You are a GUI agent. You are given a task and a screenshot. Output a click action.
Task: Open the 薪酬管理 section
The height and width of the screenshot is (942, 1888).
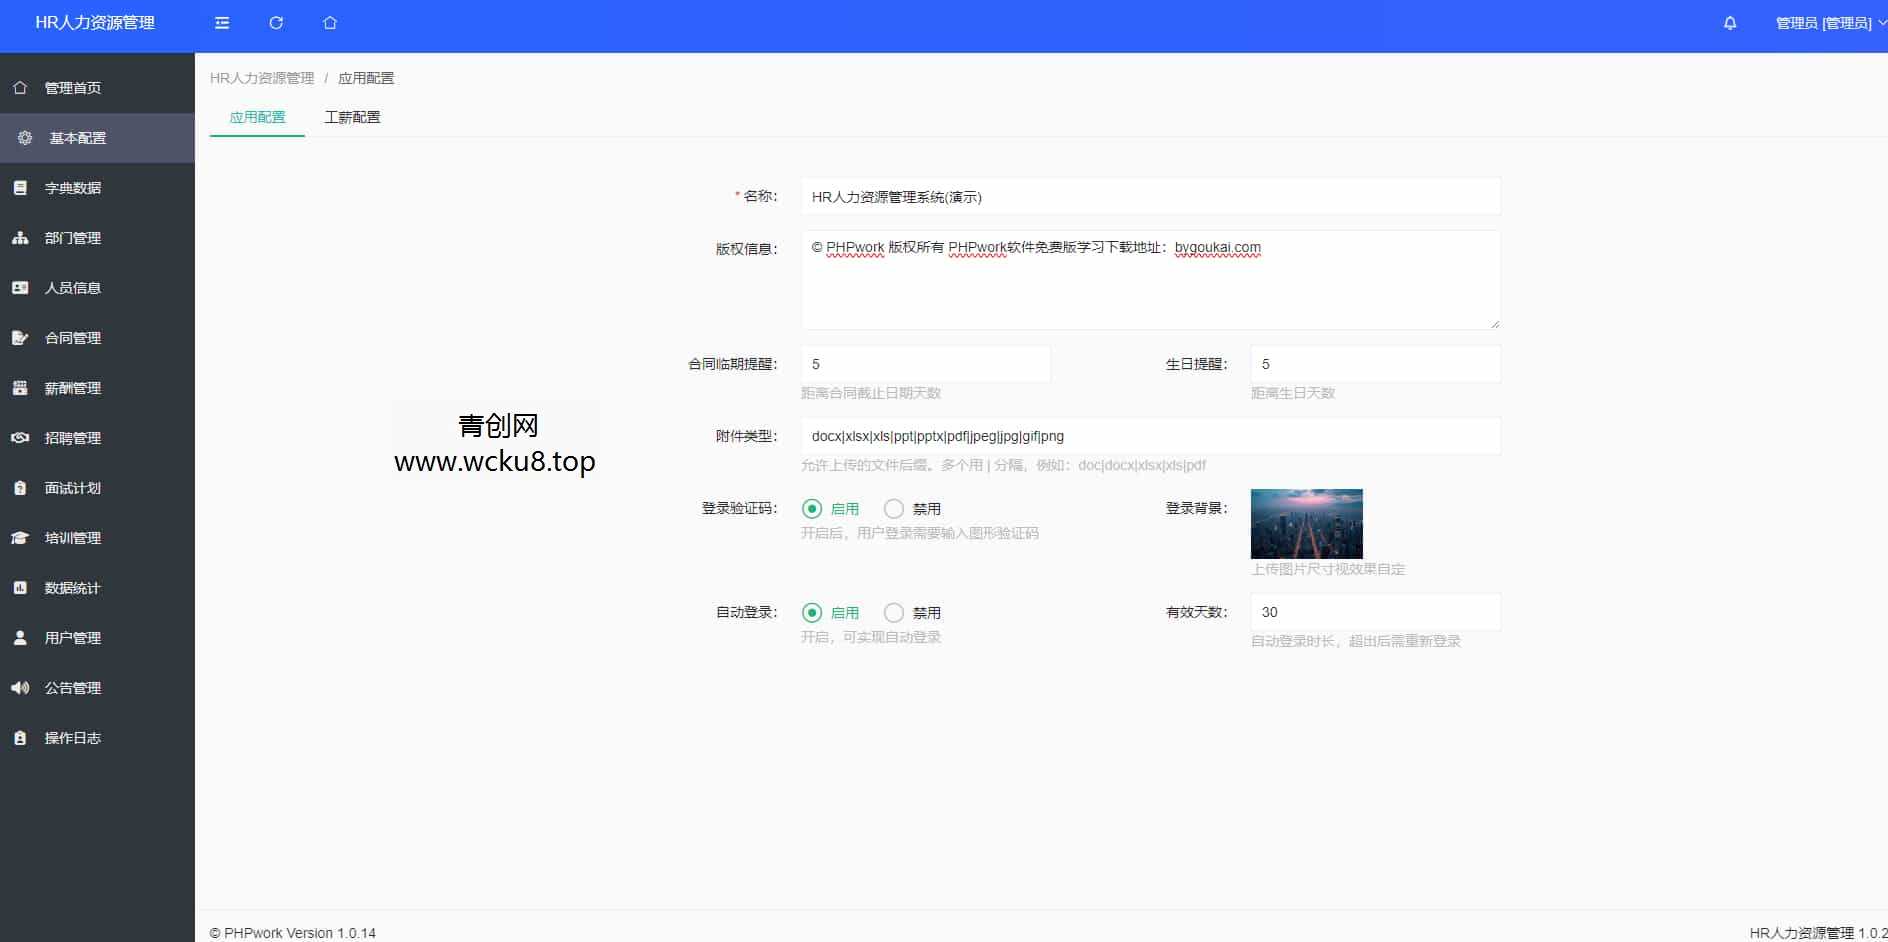(73, 388)
